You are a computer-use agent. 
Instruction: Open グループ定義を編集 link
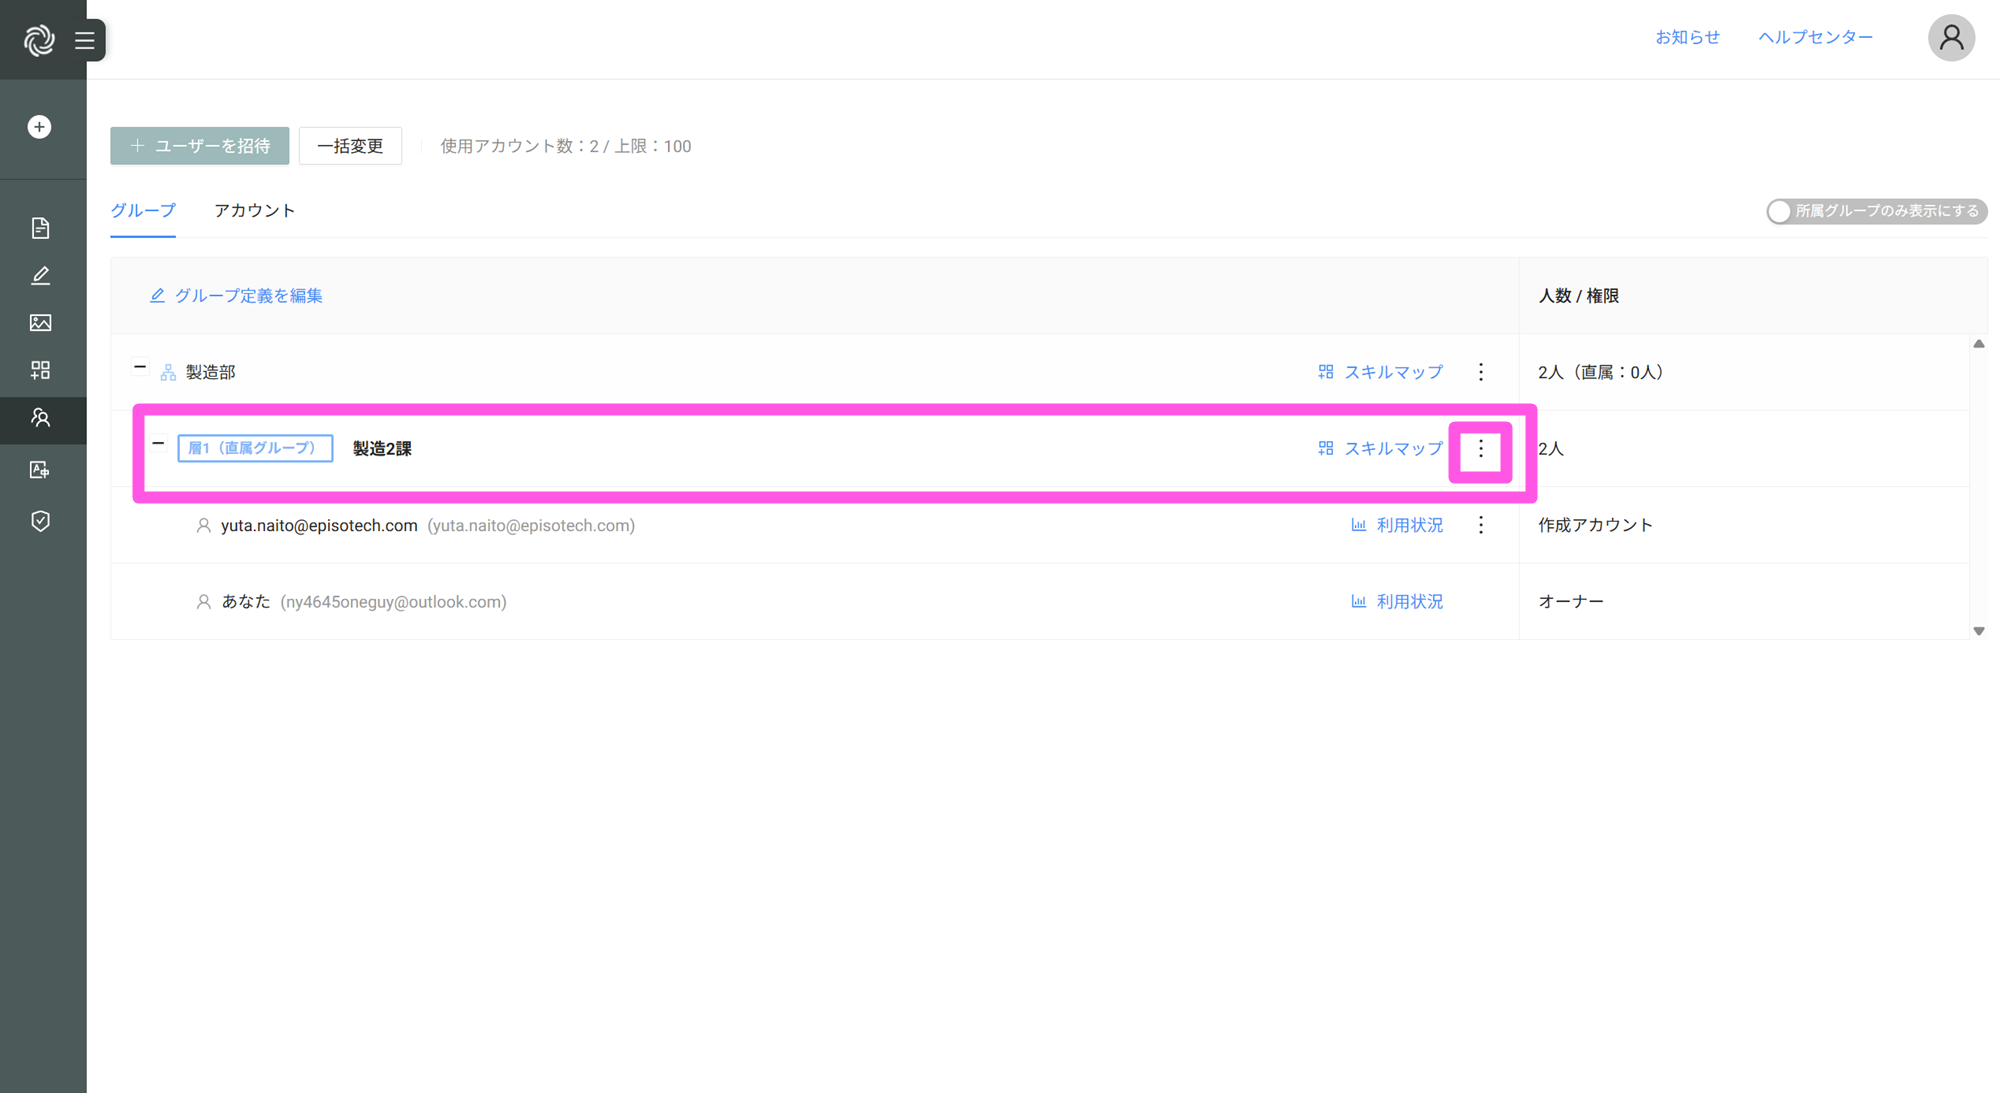click(x=236, y=296)
